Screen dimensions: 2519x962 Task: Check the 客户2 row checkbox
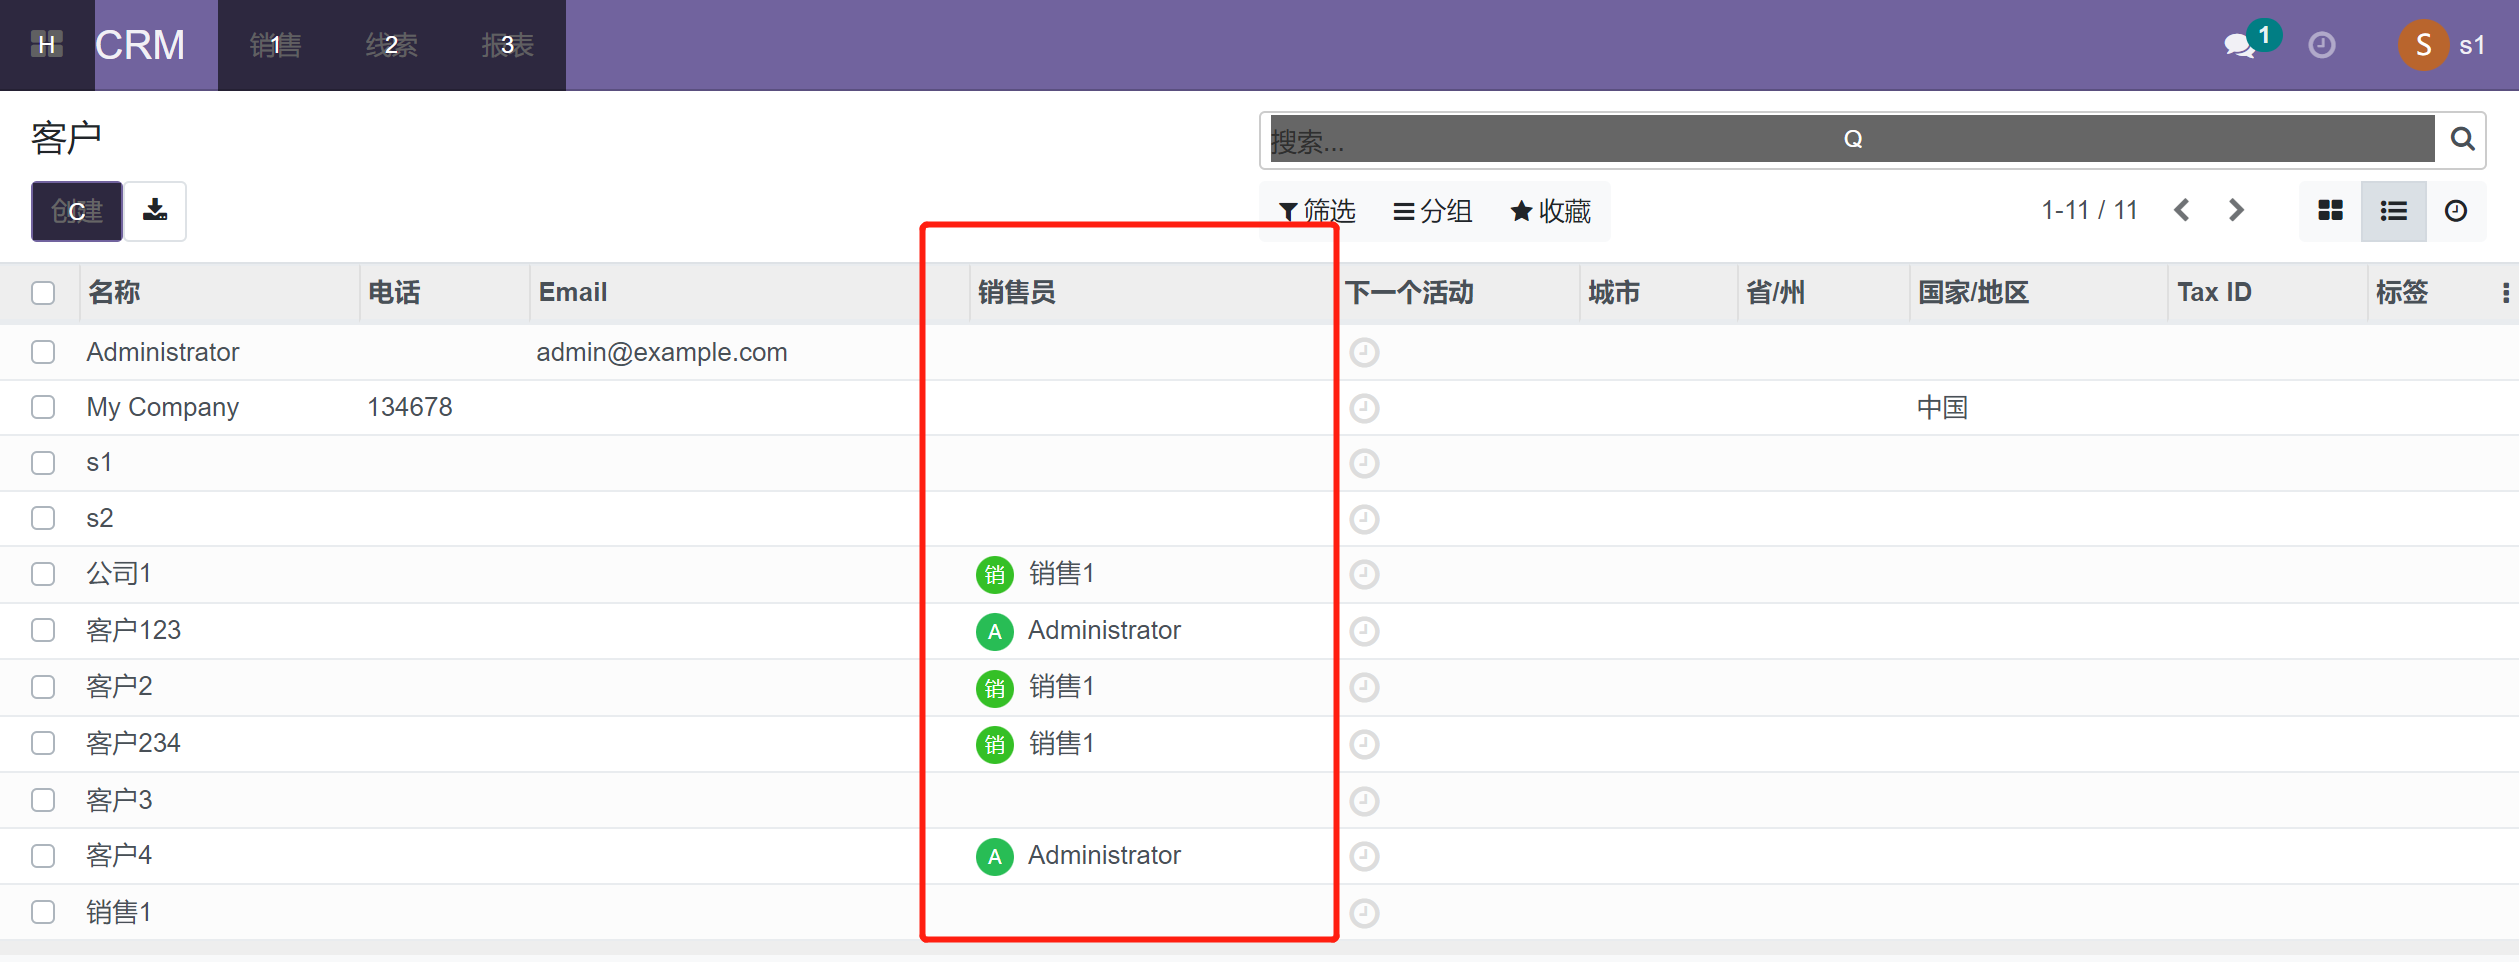pos(43,687)
